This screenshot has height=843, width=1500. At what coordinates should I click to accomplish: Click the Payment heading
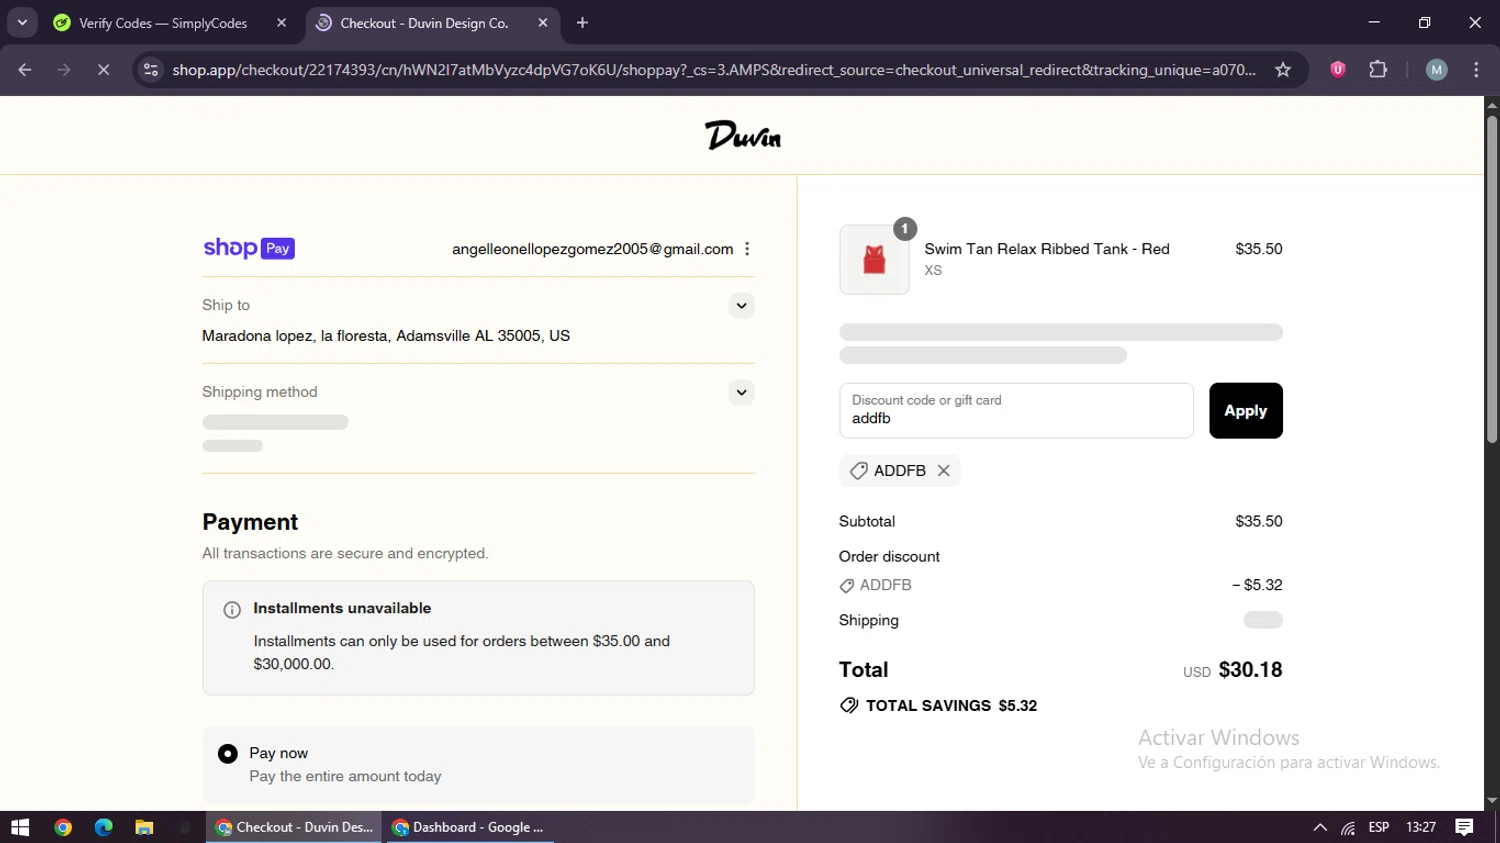(250, 522)
